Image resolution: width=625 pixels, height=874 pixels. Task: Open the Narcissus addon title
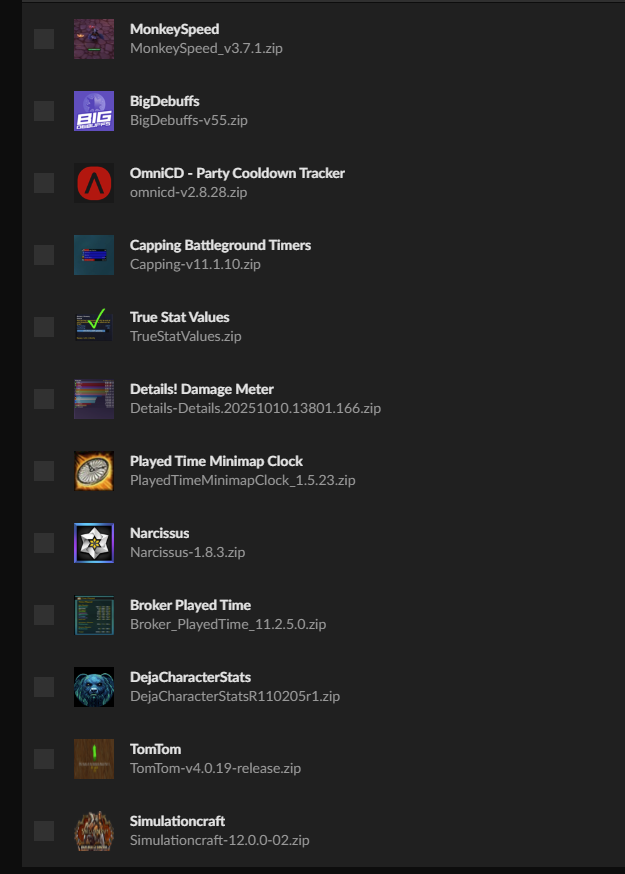tap(159, 533)
